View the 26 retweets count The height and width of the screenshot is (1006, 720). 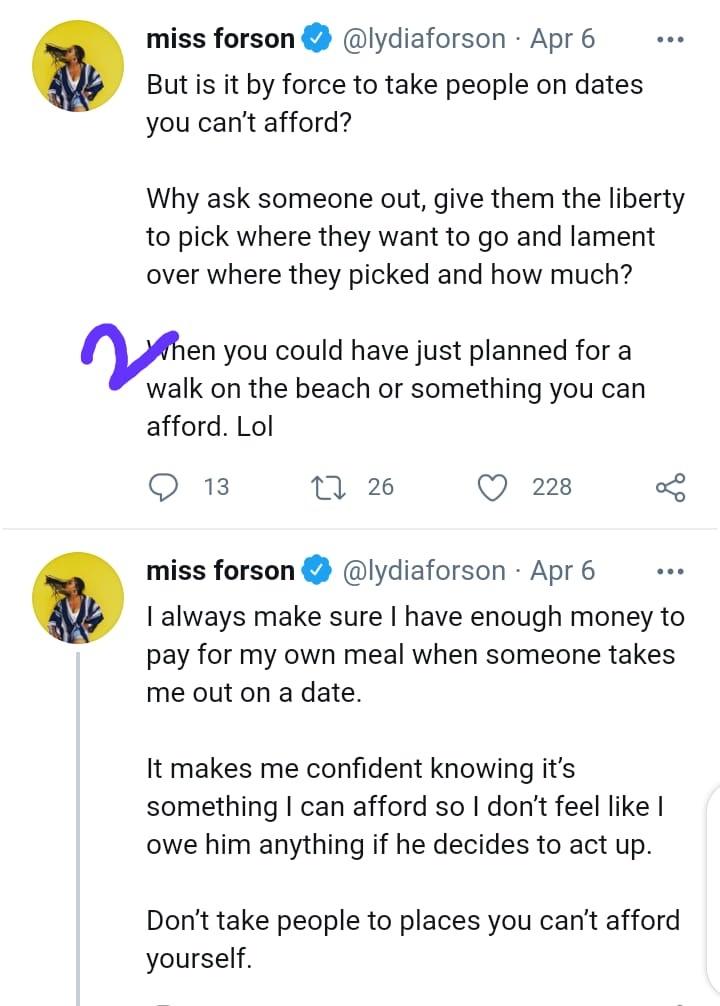click(381, 487)
